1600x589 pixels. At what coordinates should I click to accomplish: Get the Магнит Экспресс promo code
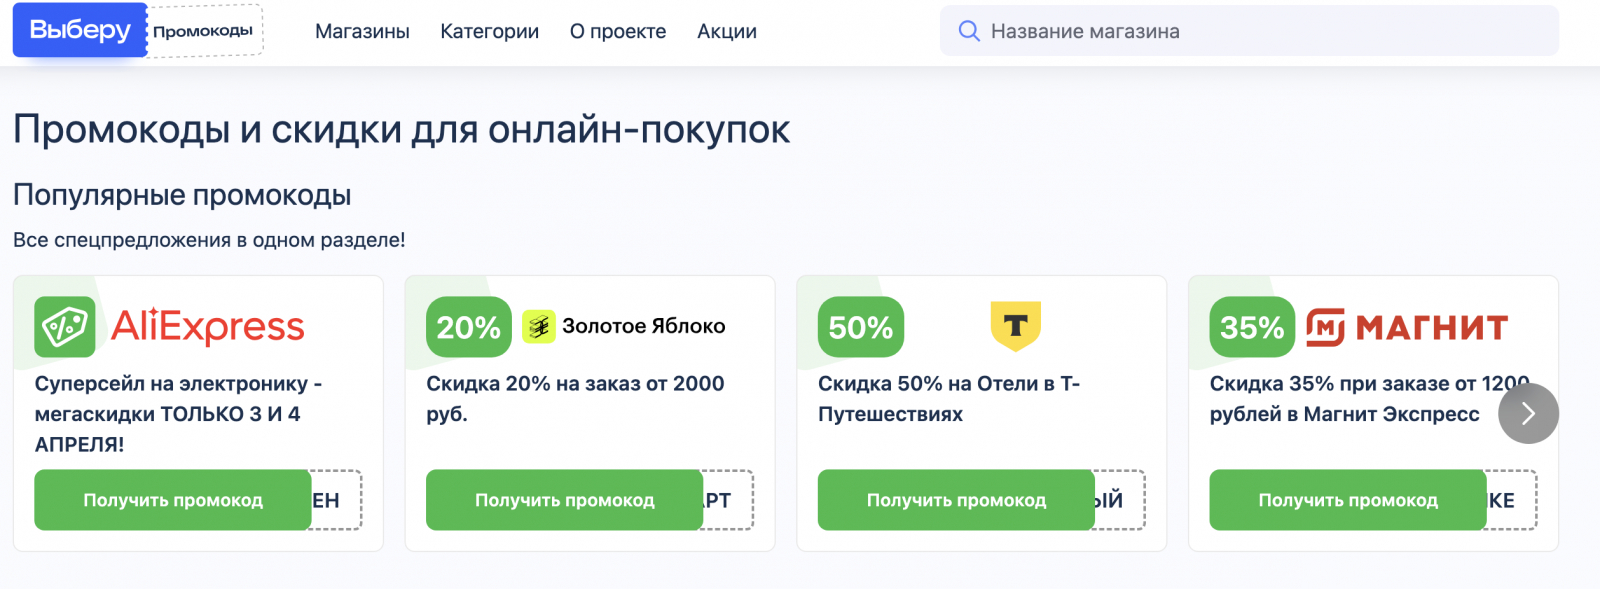[1348, 500]
